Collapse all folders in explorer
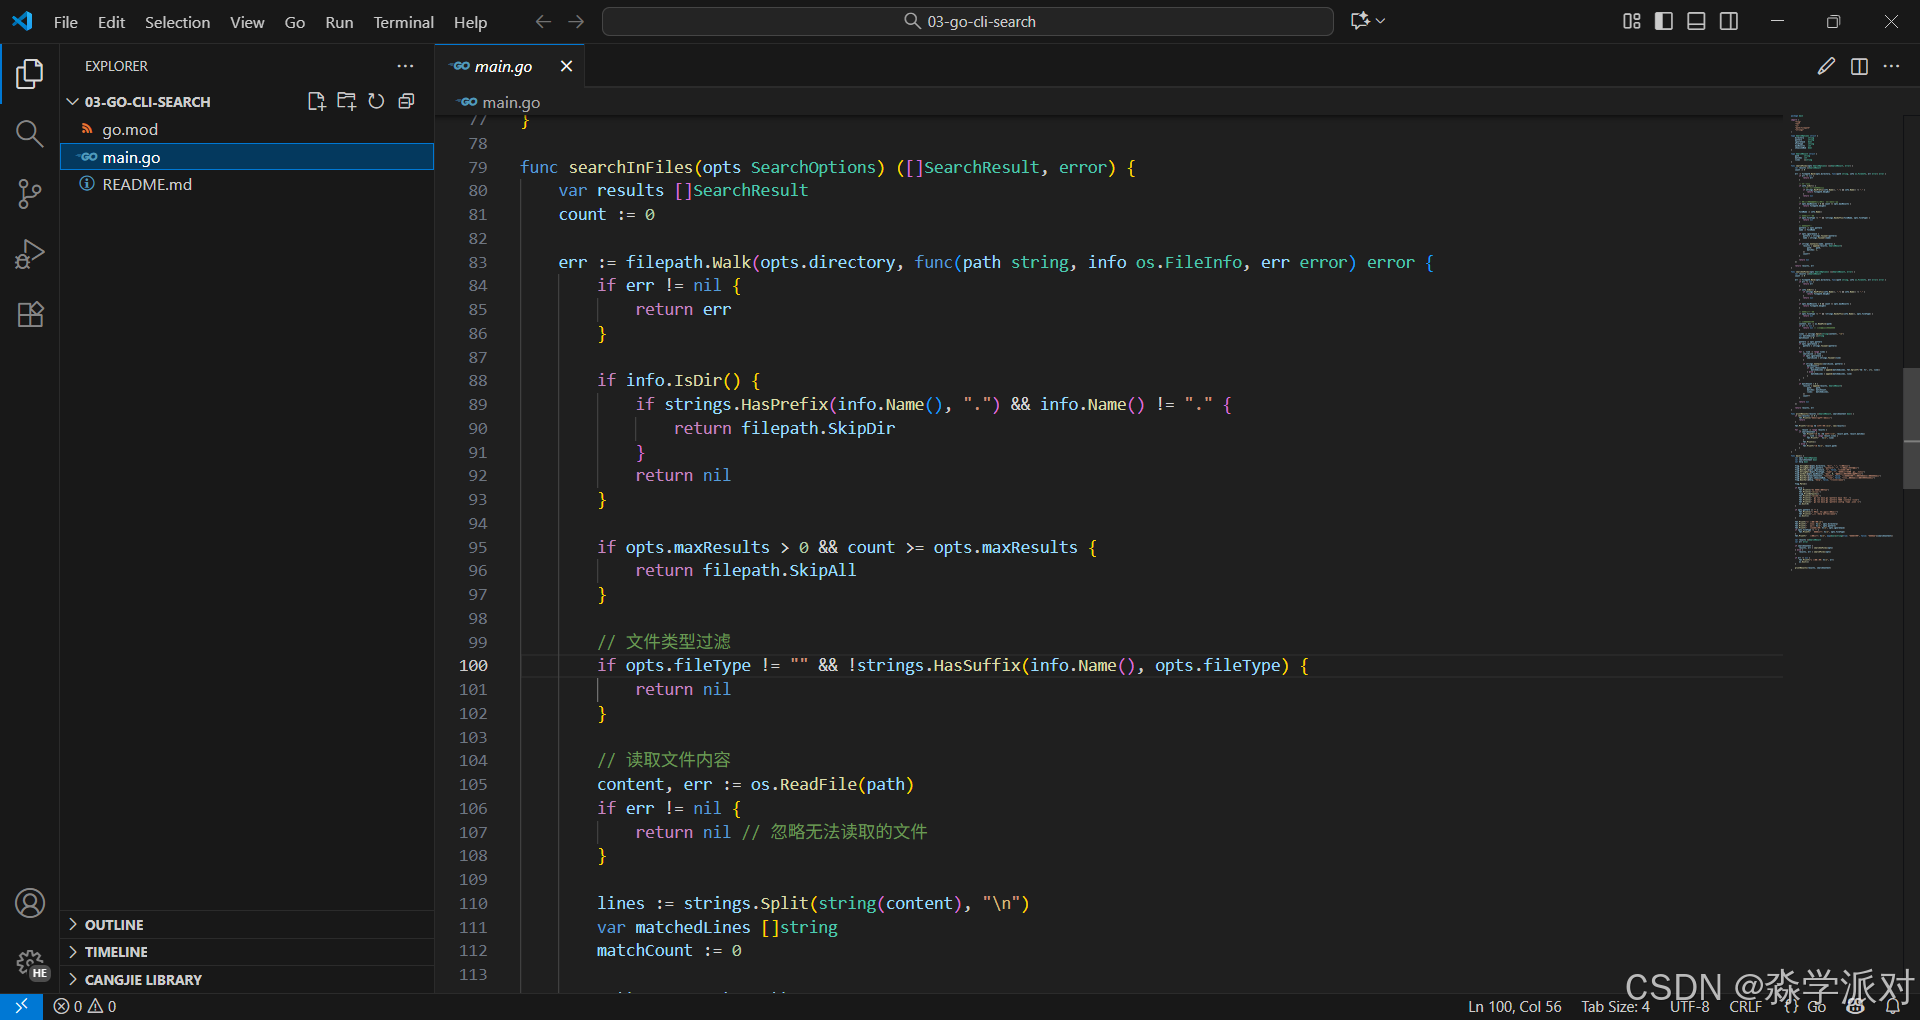This screenshot has width=1920, height=1020. 406,101
